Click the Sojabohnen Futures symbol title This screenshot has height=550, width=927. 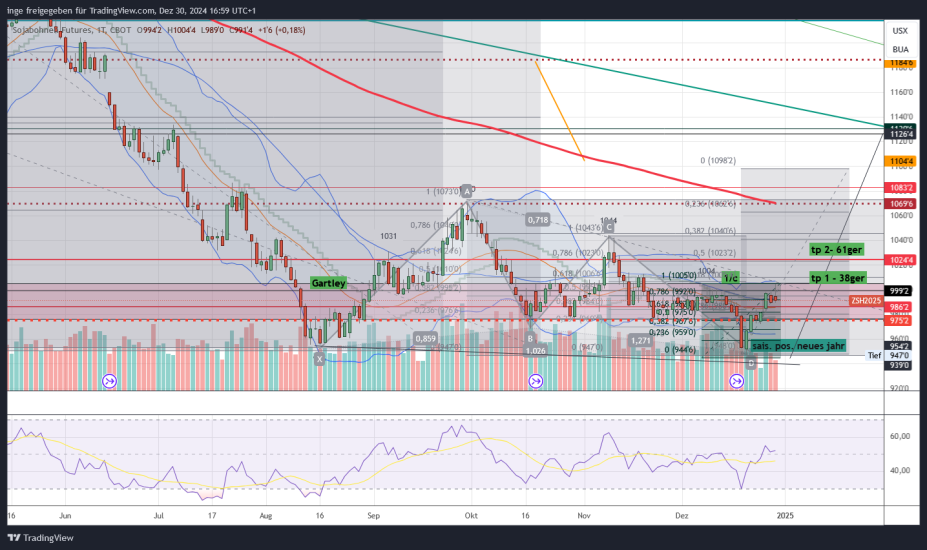(50, 31)
